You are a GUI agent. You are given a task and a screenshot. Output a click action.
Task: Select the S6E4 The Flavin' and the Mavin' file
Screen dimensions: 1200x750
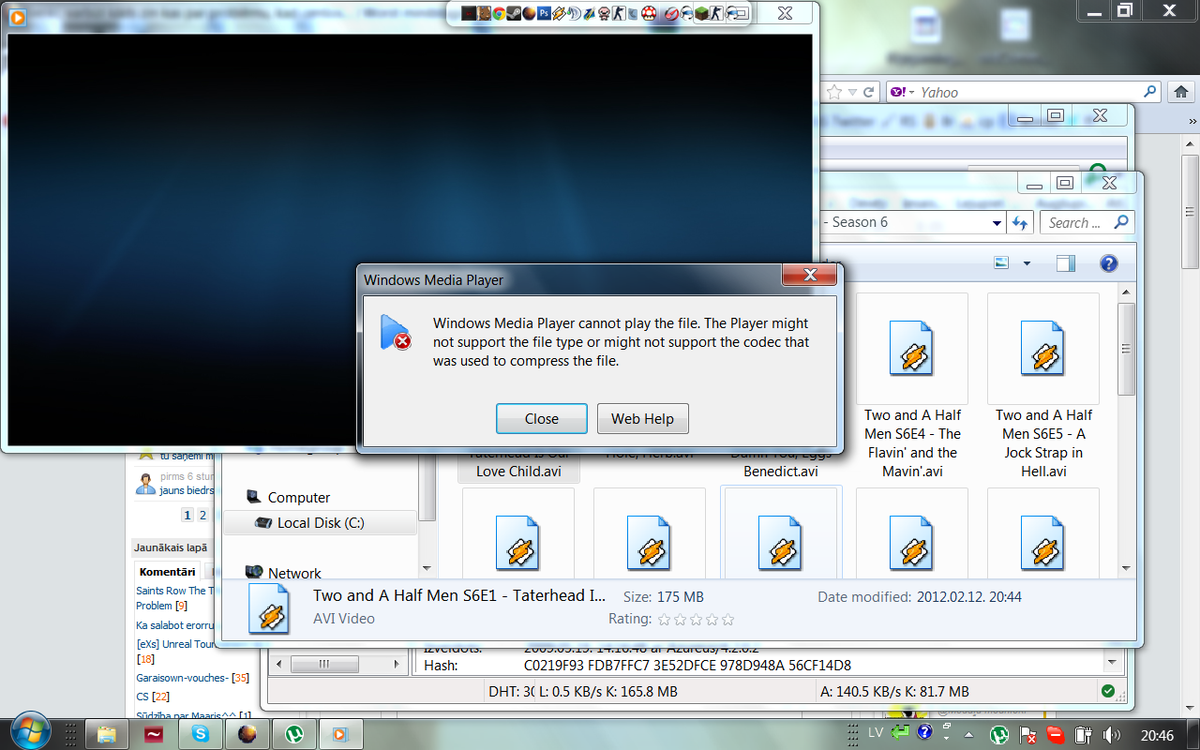(912, 386)
